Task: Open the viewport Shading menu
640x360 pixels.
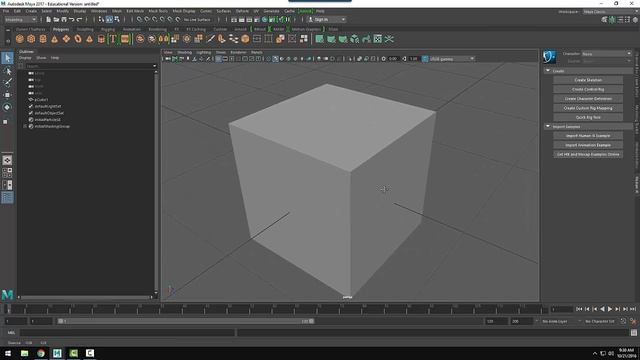Action: [x=184, y=52]
